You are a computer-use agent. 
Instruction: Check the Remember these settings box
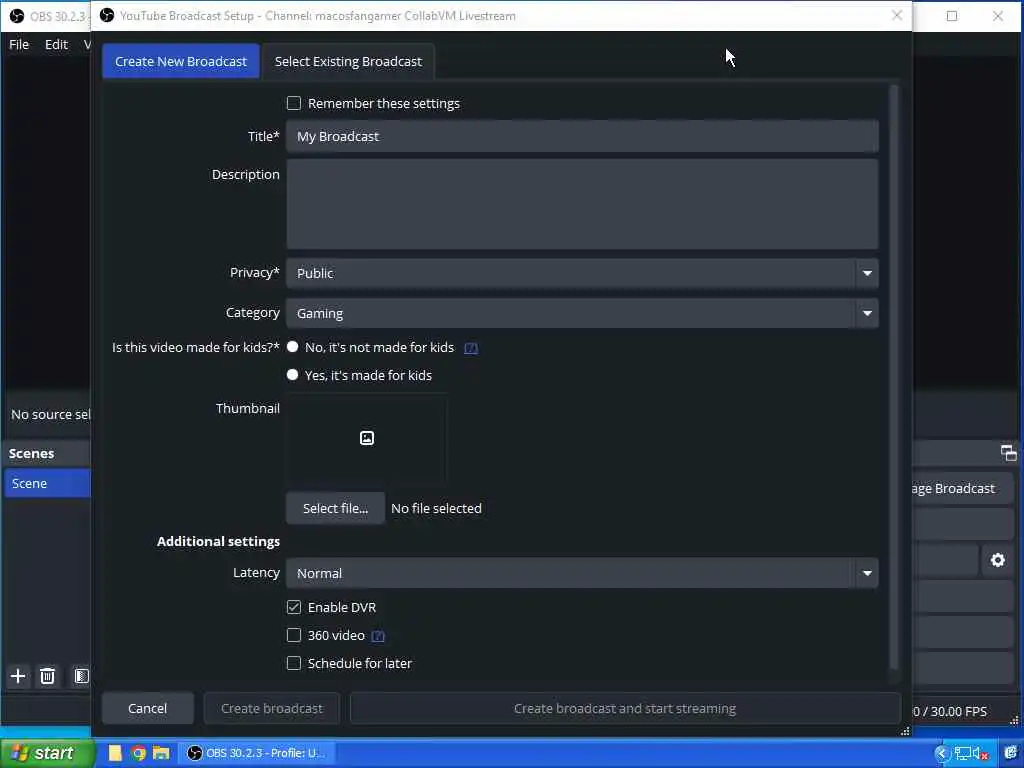[294, 103]
